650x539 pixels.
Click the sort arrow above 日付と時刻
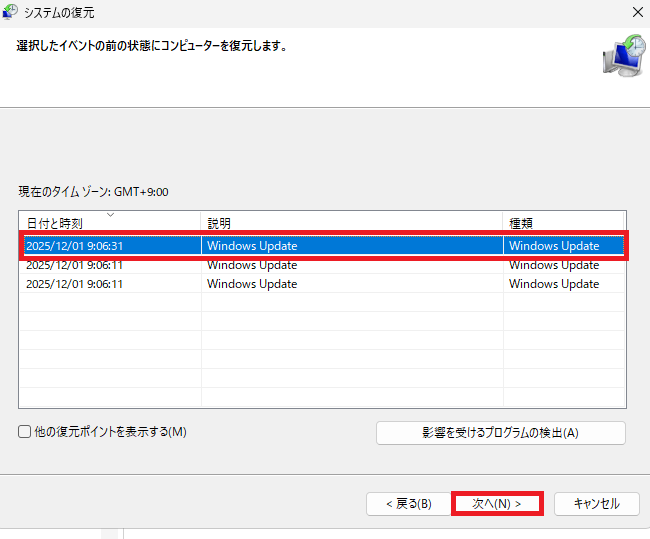tap(110, 214)
